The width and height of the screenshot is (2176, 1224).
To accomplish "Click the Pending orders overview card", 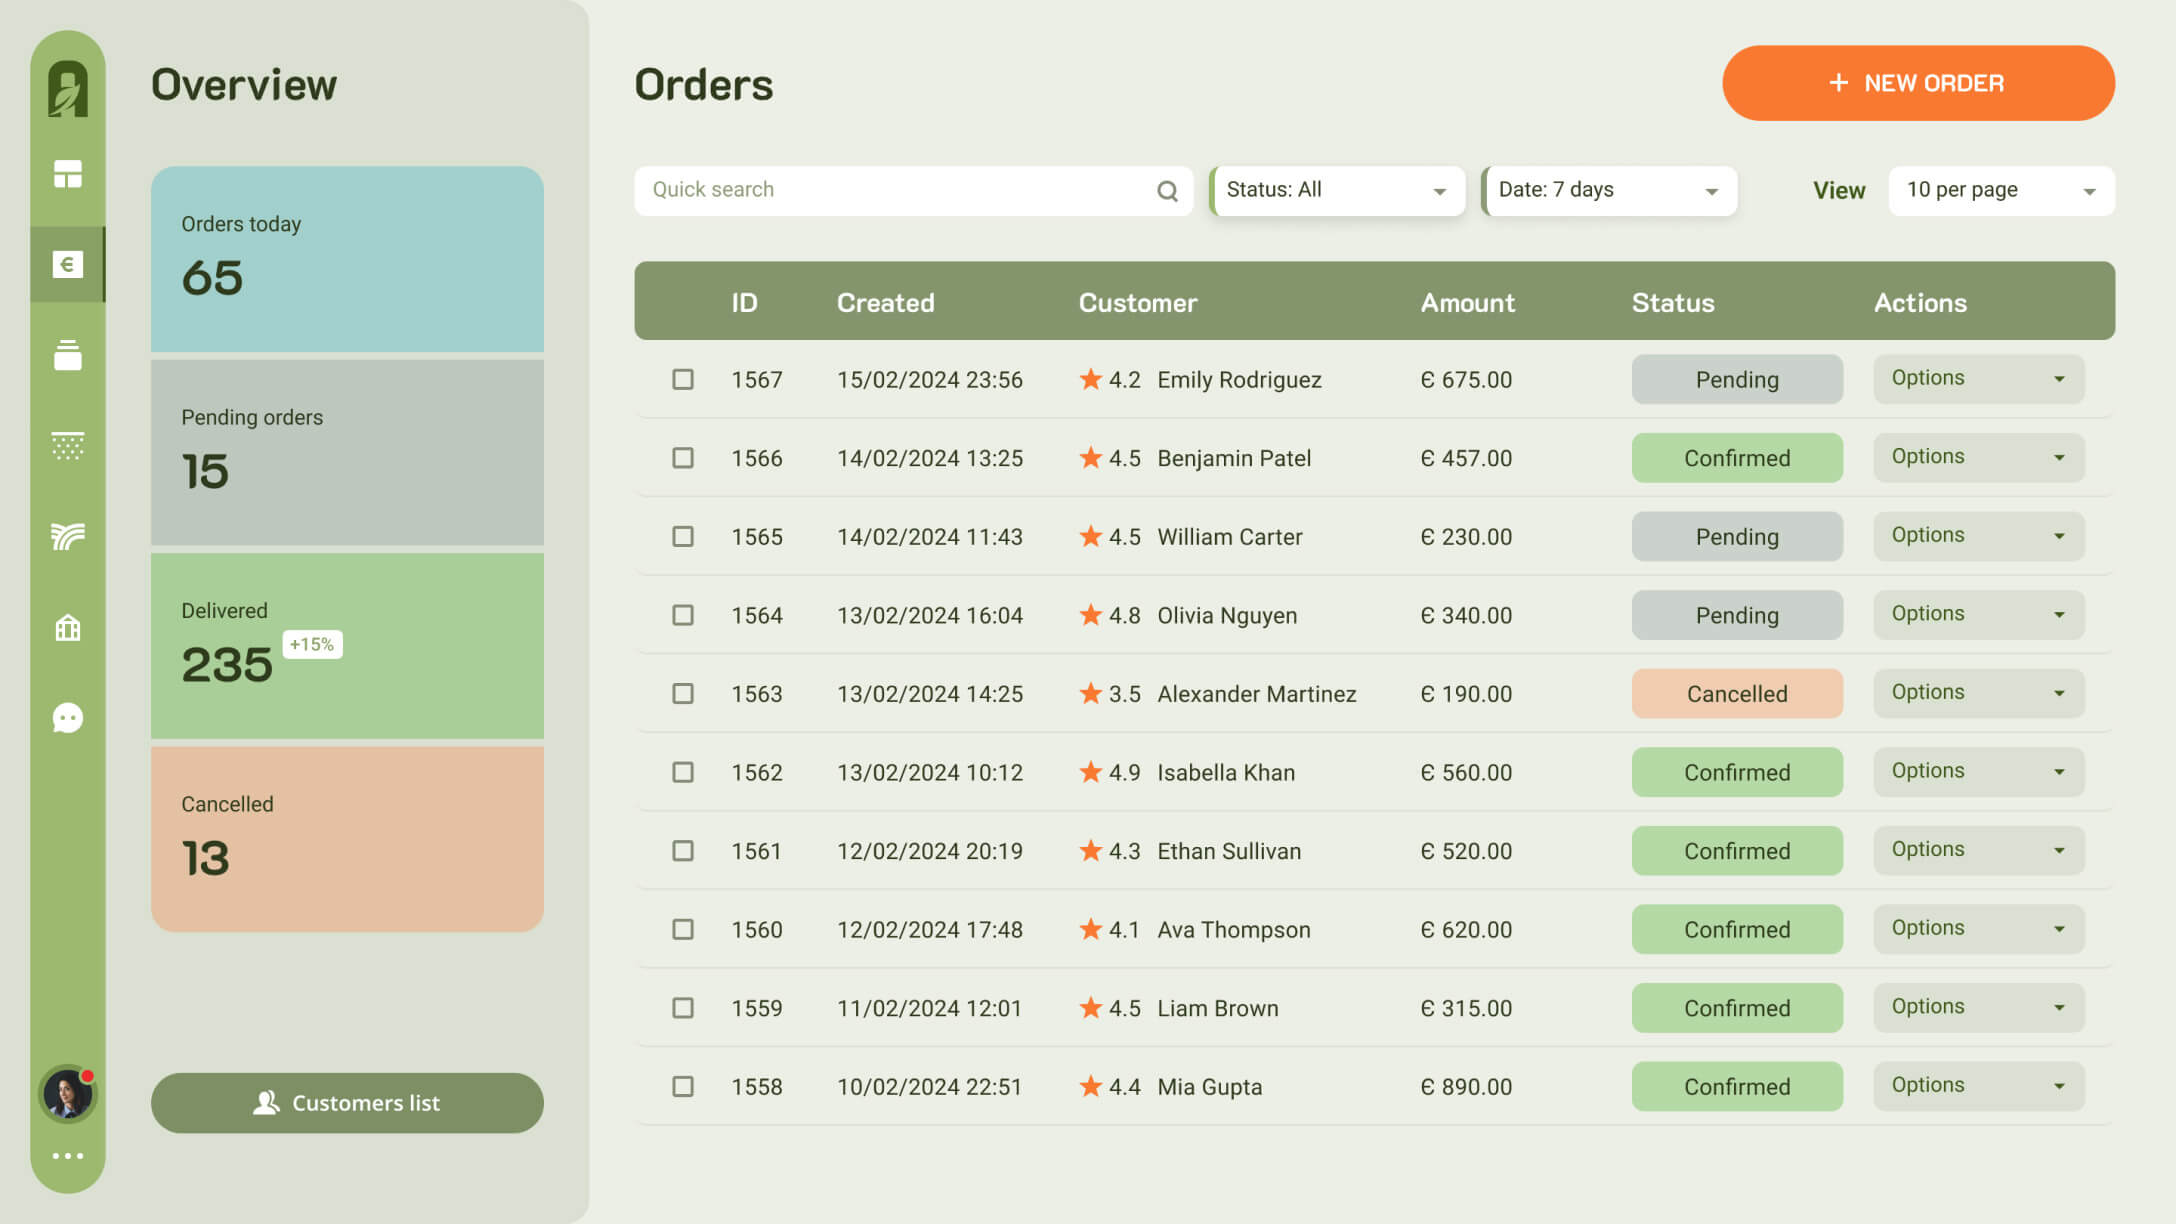I will point(347,452).
